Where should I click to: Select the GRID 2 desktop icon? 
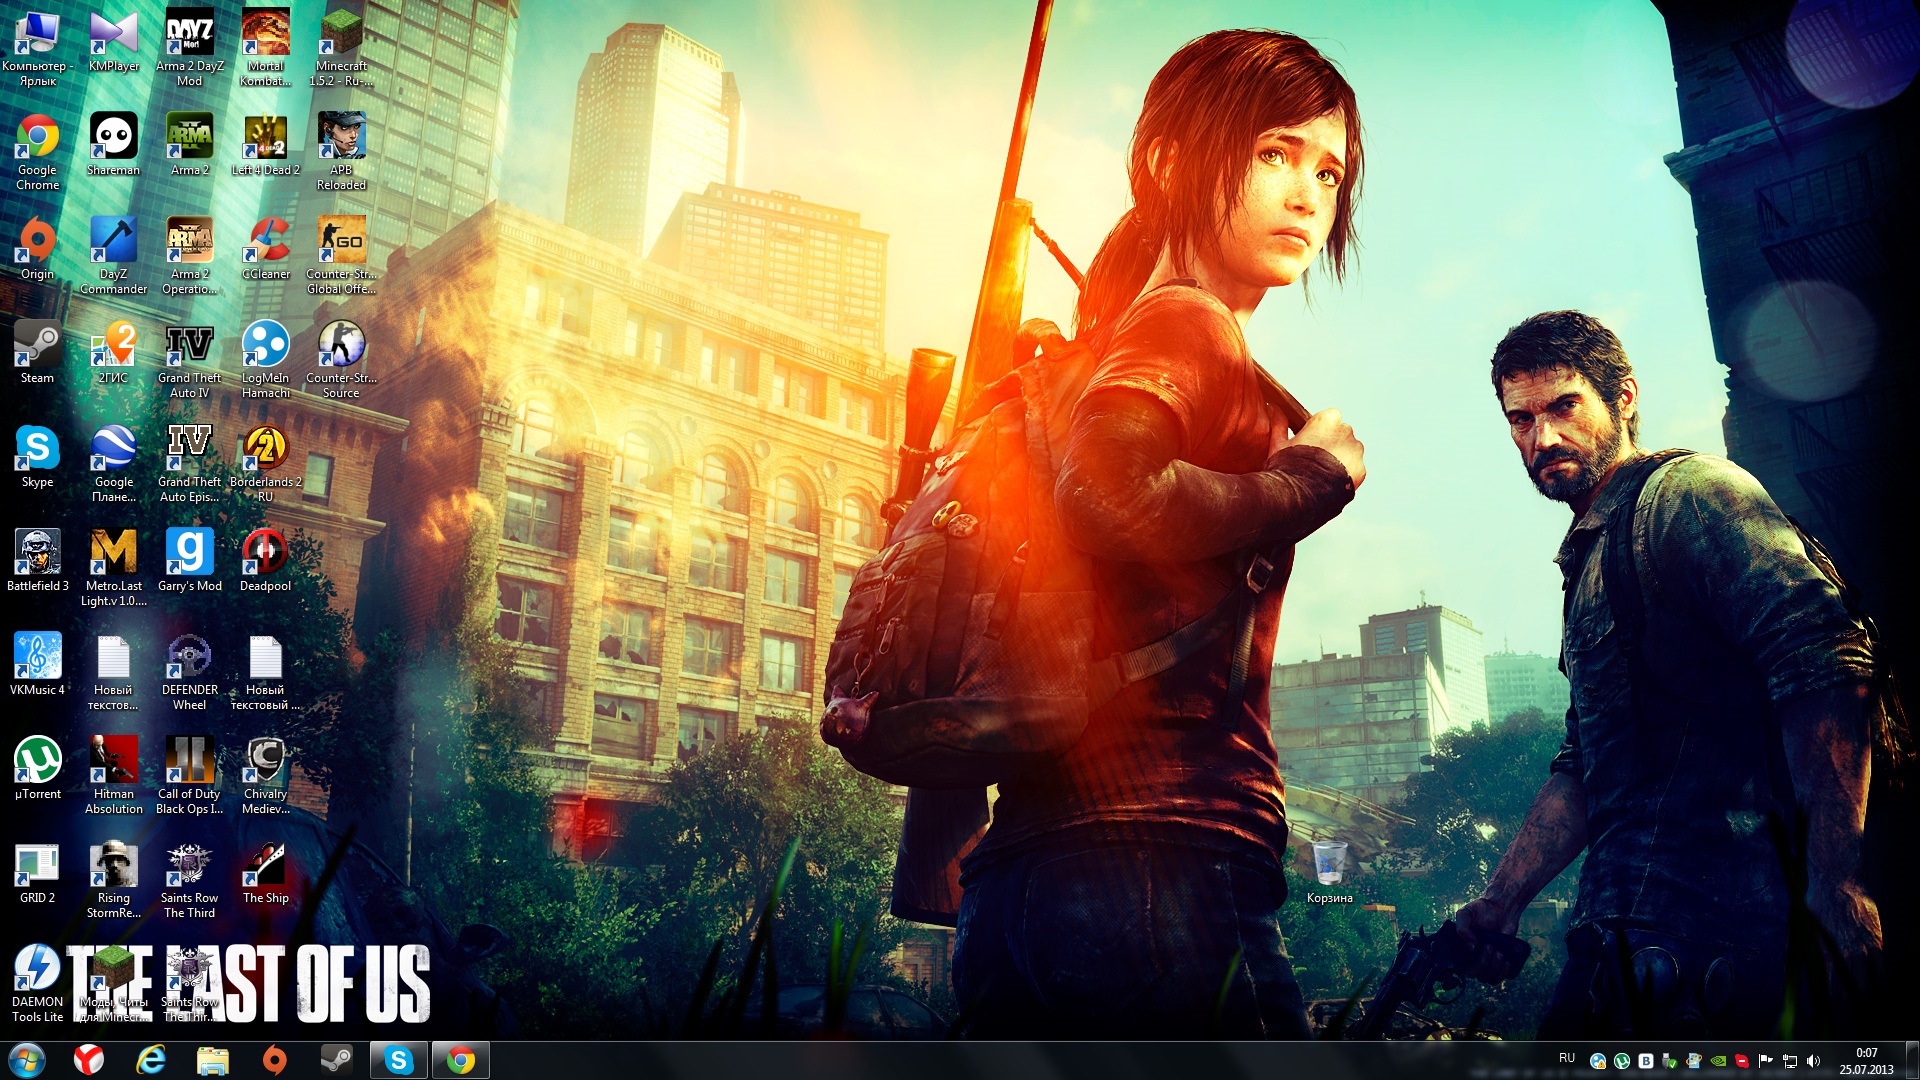pyautogui.click(x=37, y=873)
